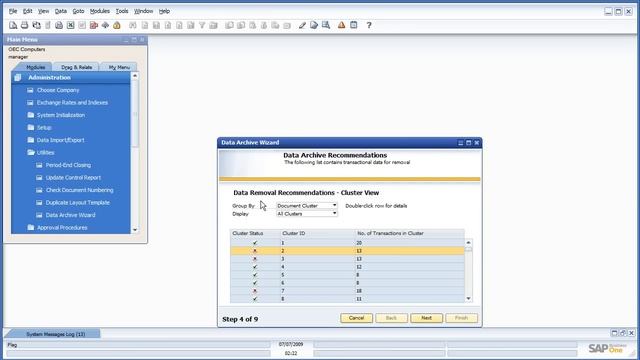Click Next in Data Archive Wizard
The height and width of the screenshot is (360, 640).
(427, 318)
